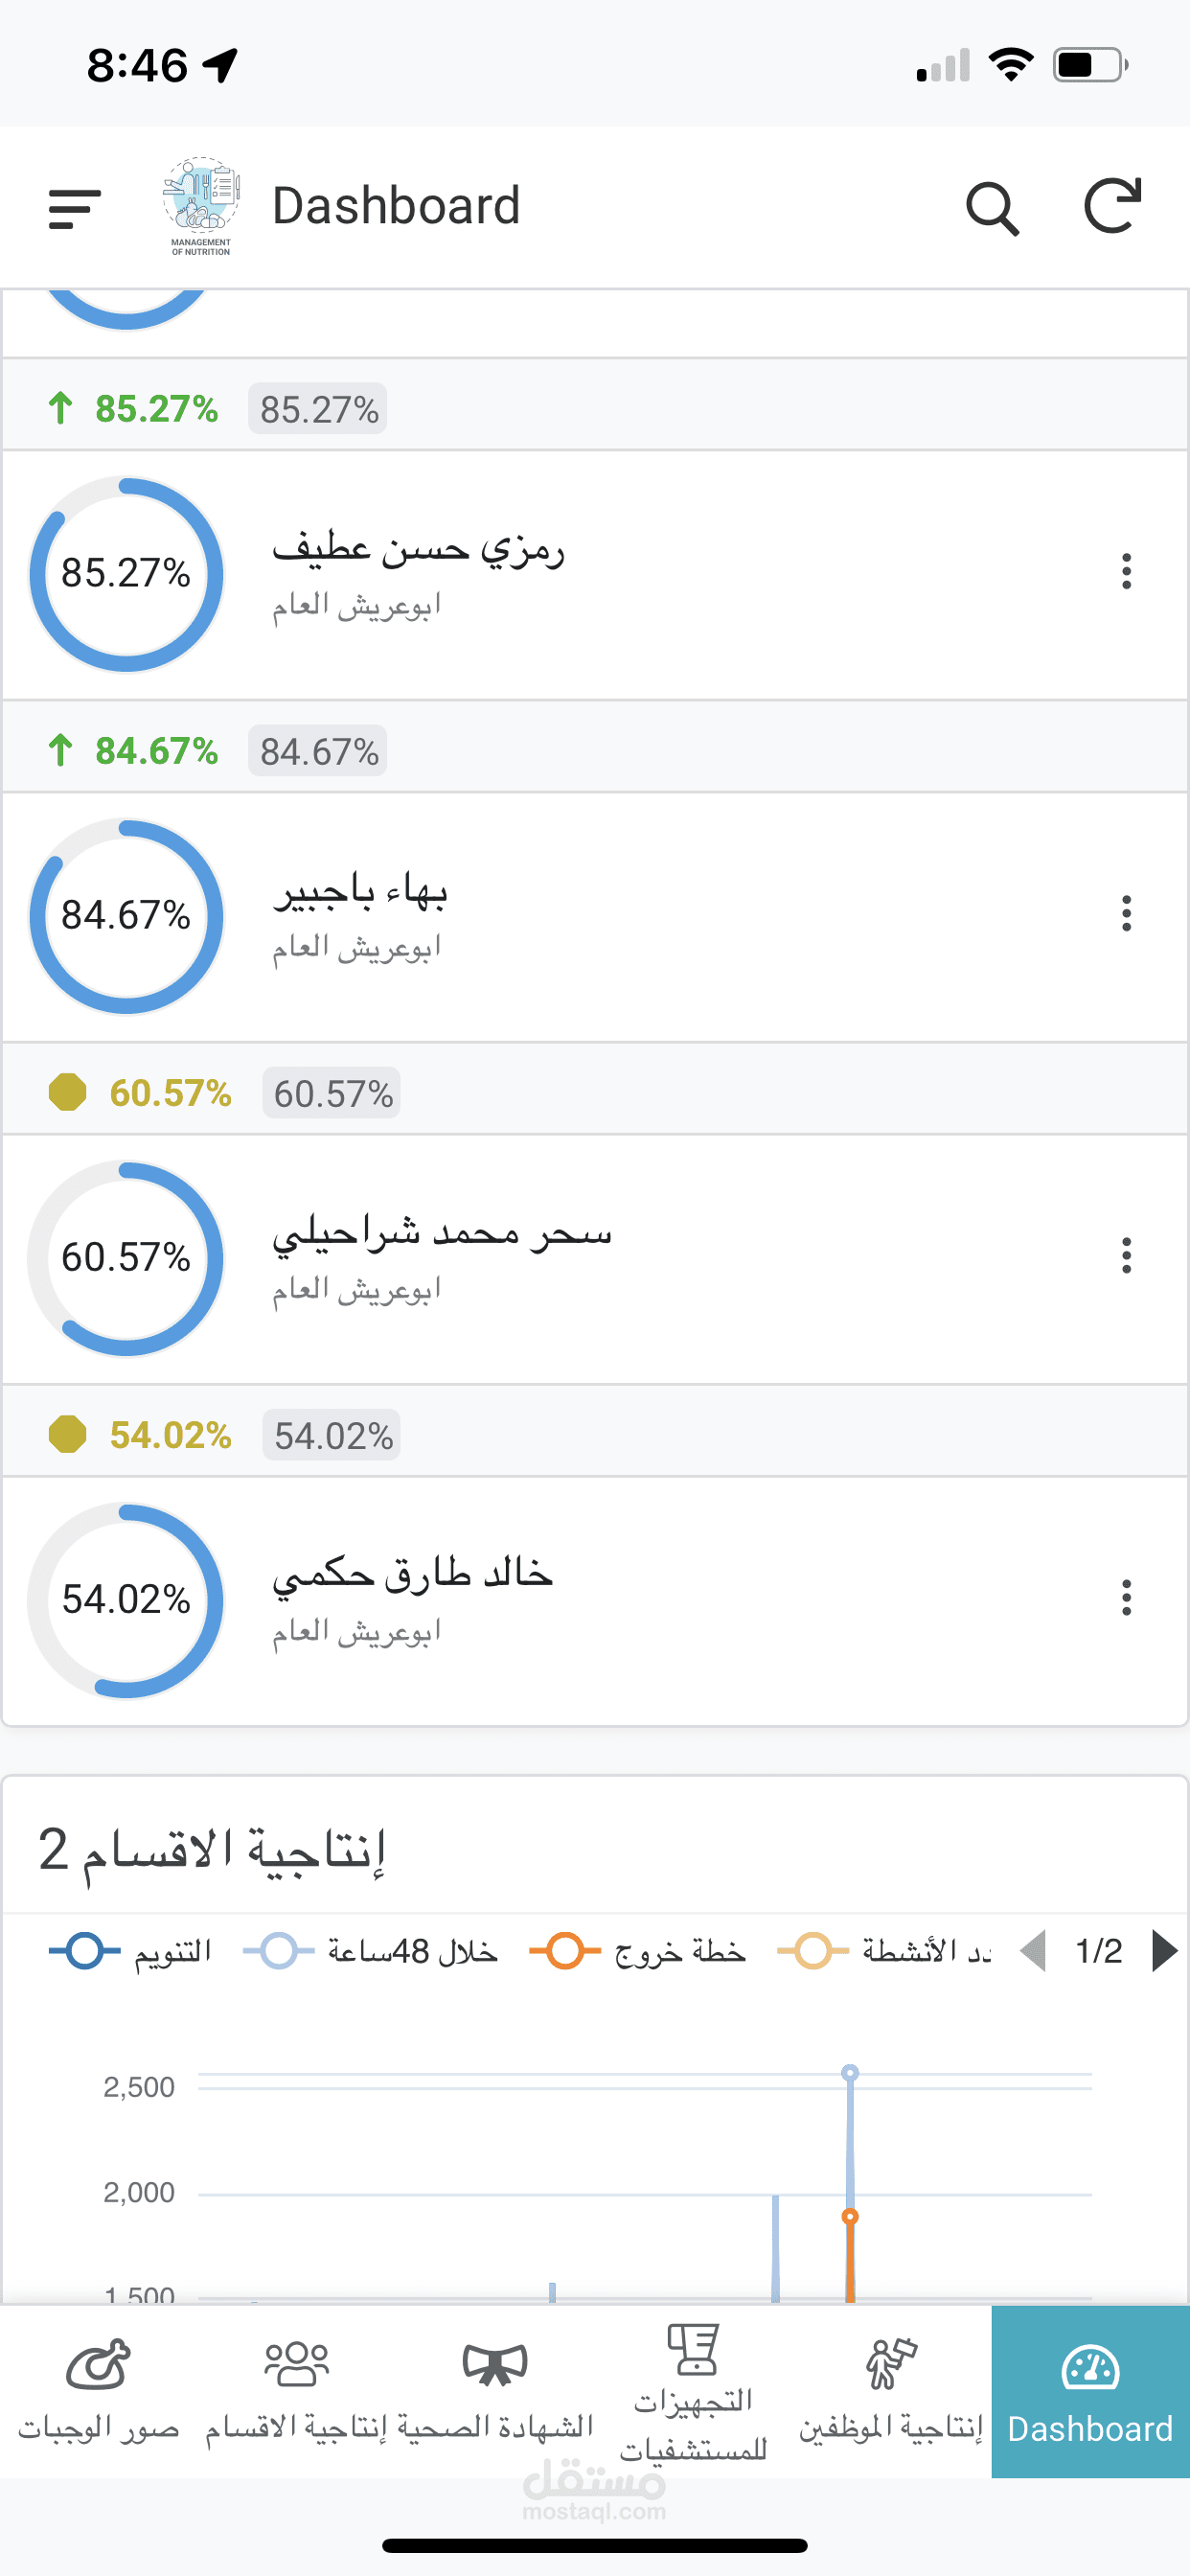Tap the Management of Nutrition logo
This screenshot has height=2576, width=1190.
tap(201, 206)
